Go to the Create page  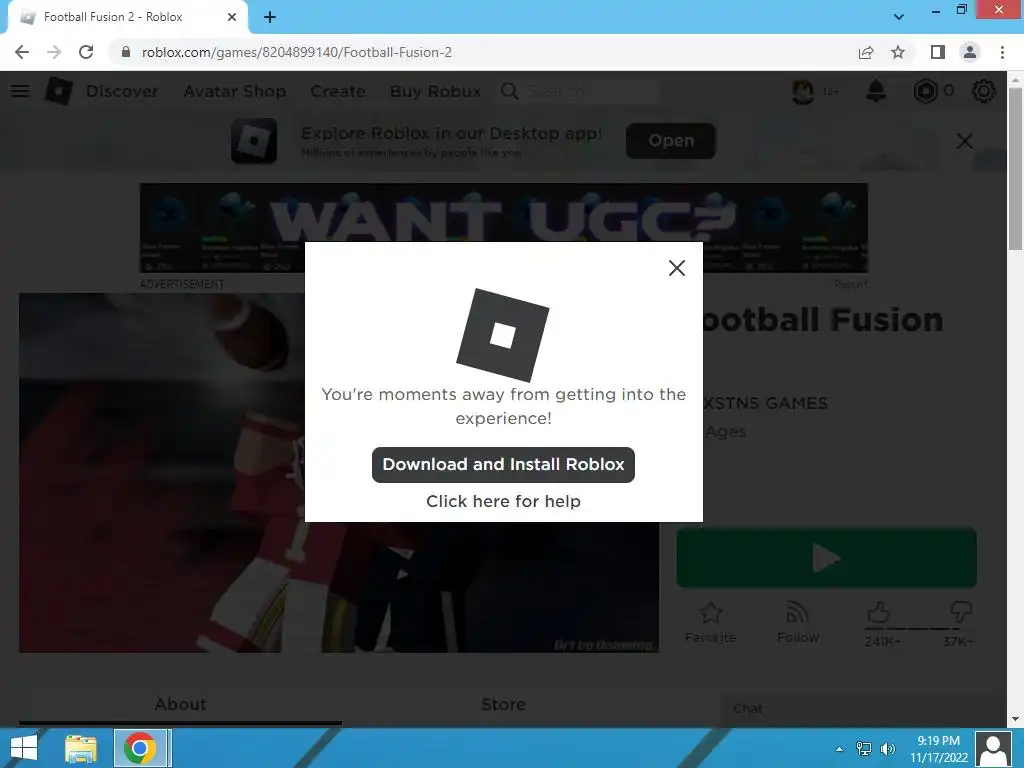tap(338, 91)
